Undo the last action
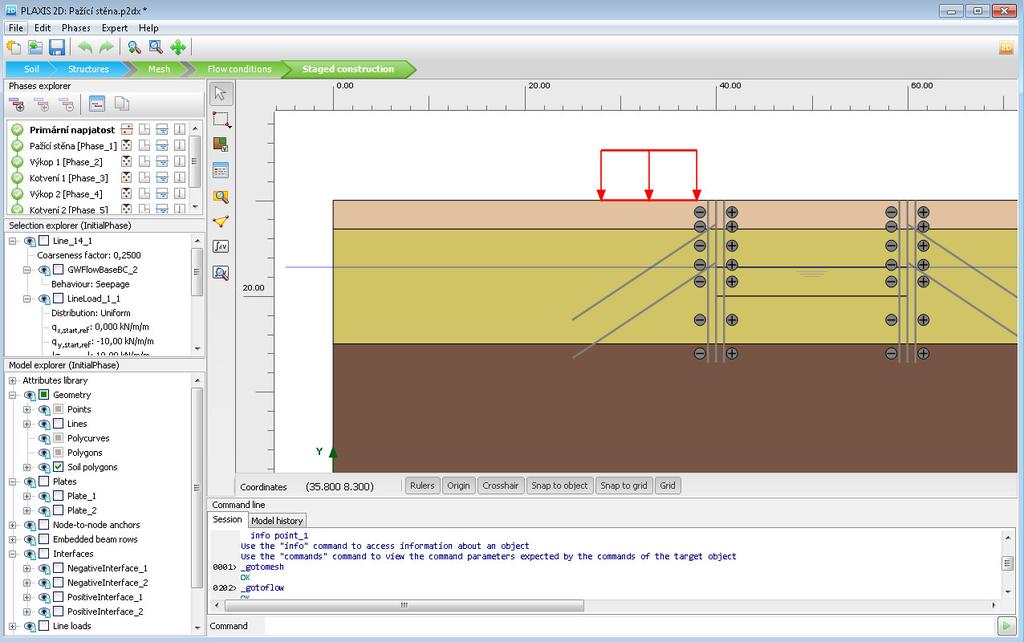 [85, 47]
